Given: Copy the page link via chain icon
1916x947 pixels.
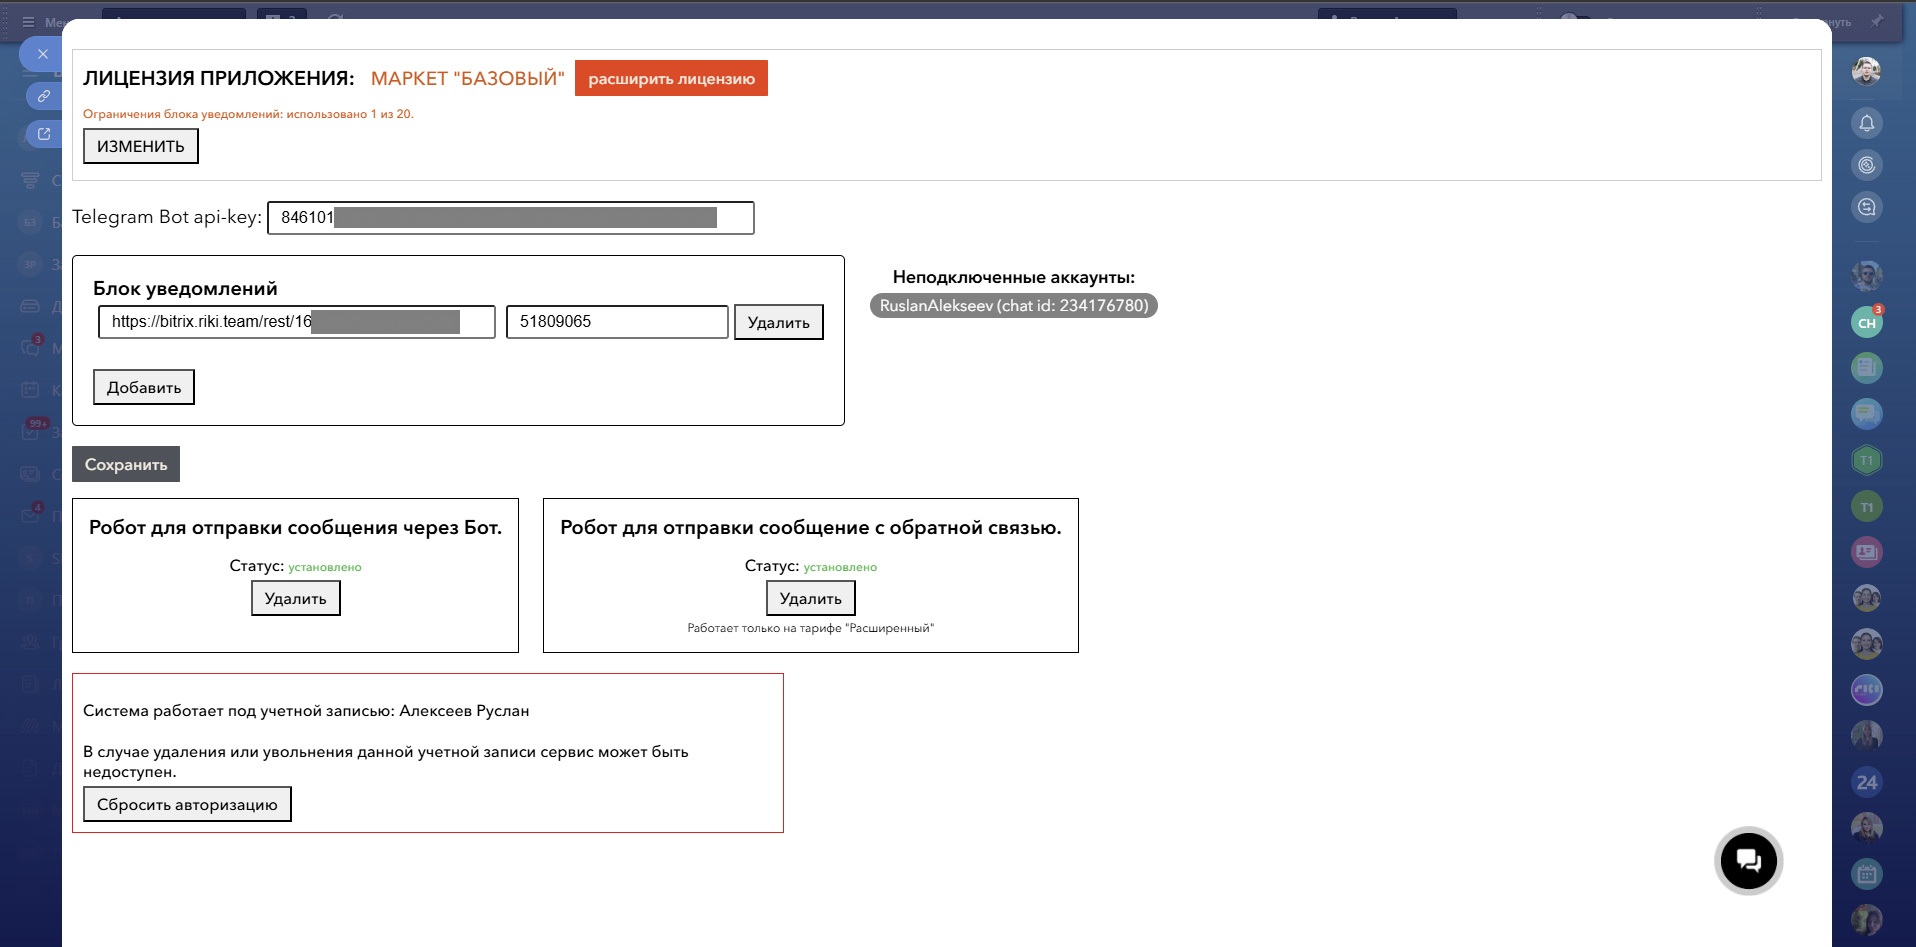Looking at the screenshot, I should point(44,96).
